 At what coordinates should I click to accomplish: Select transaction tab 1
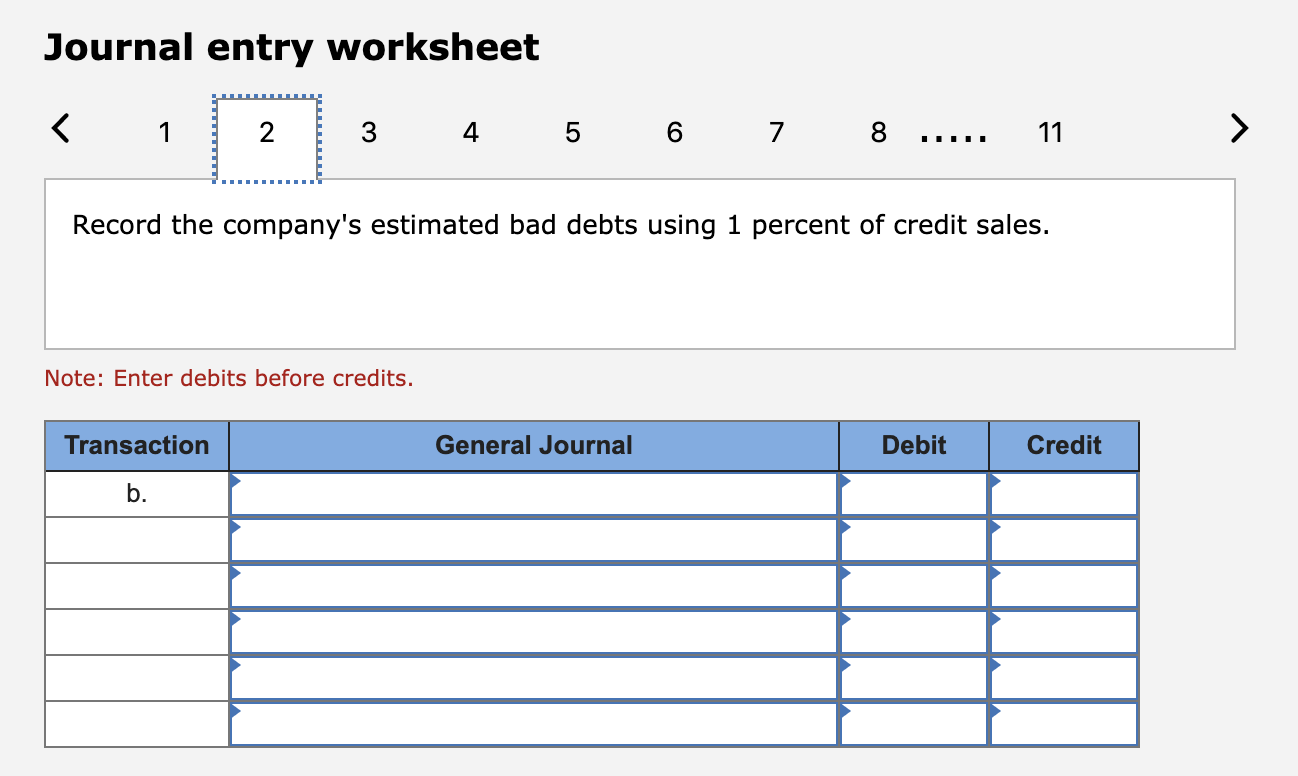coord(164,132)
